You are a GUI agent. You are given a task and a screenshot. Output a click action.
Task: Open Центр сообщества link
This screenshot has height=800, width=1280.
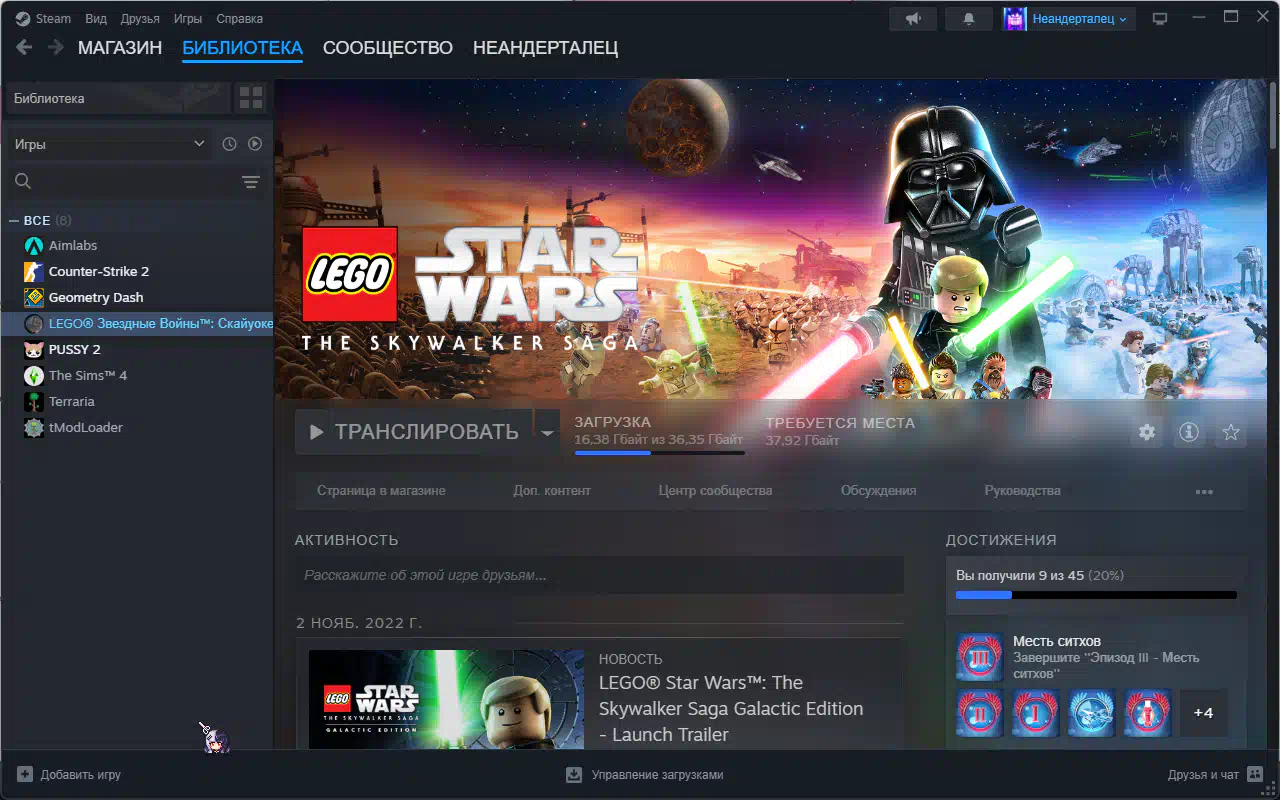[x=715, y=491]
